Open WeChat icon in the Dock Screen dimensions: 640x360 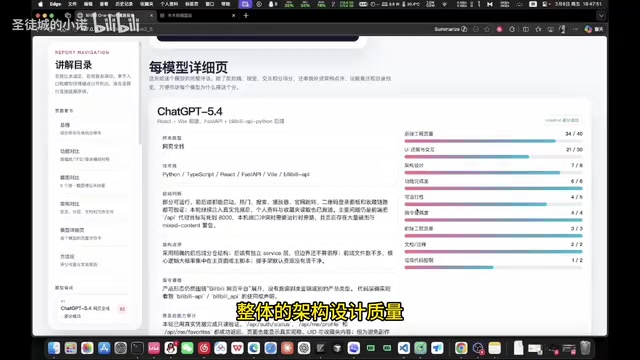coord(187,348)
